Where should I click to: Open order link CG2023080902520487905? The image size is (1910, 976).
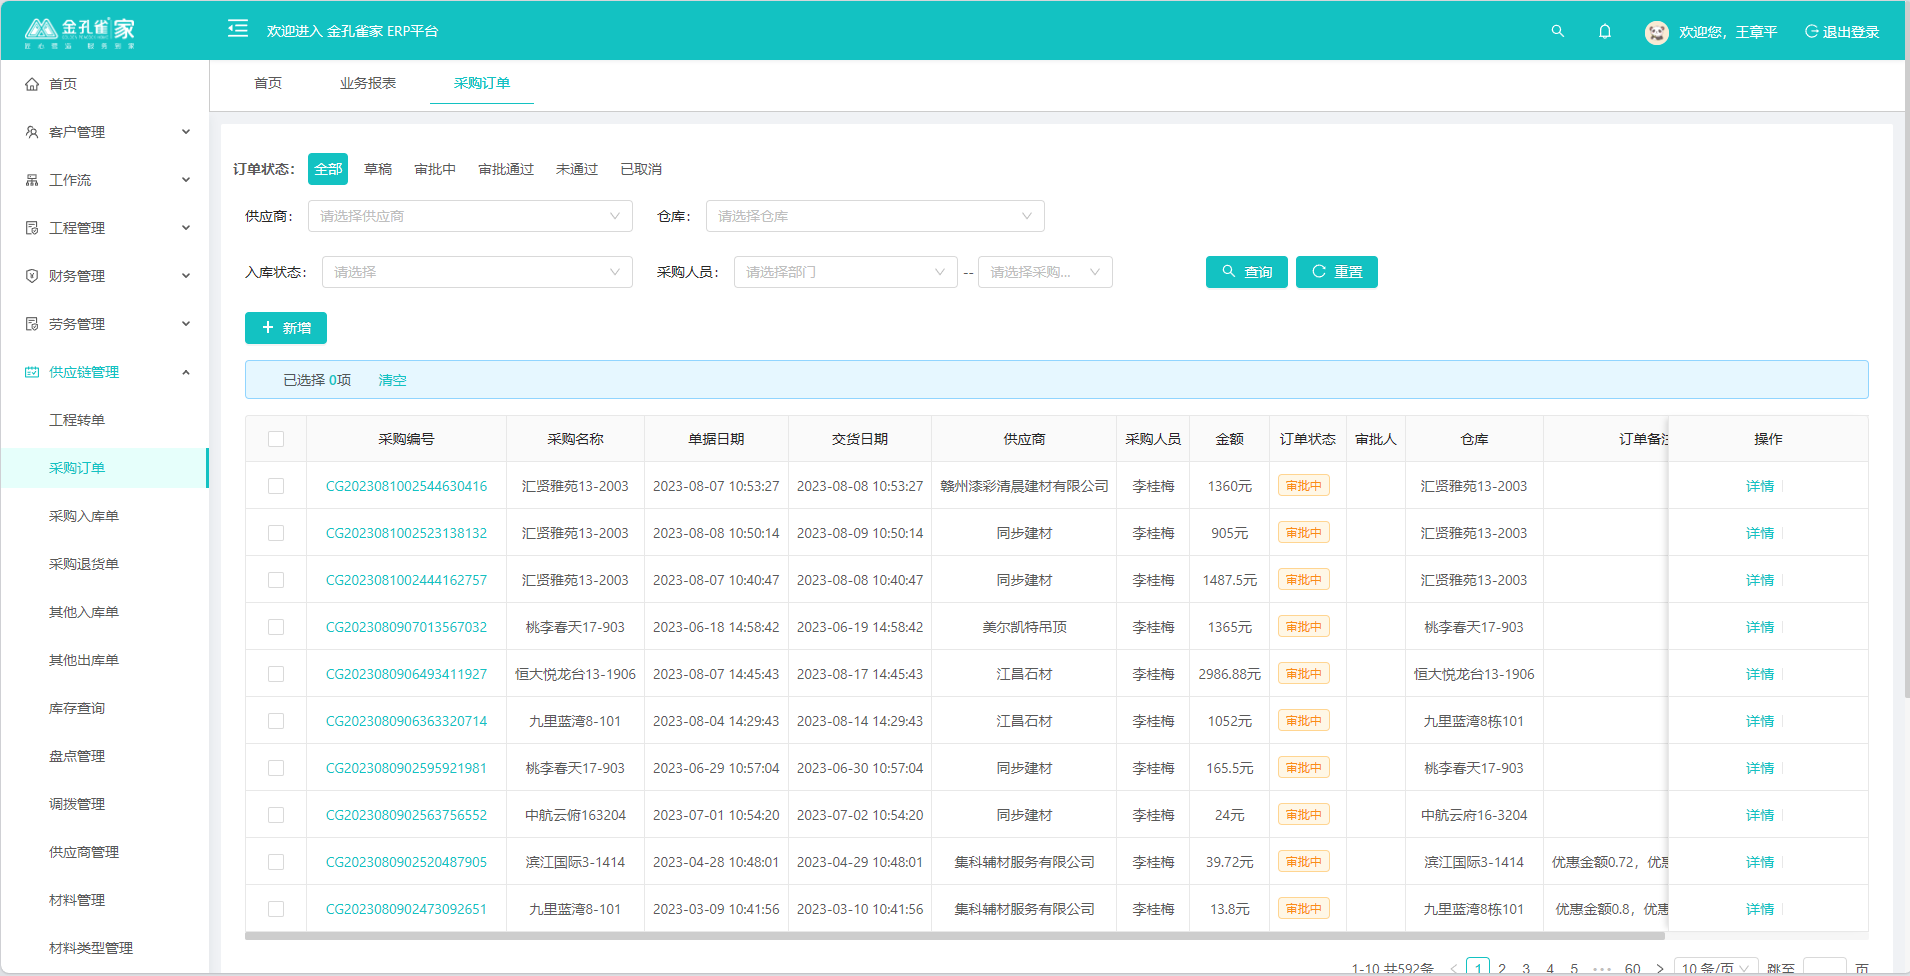tap(406, 862)
